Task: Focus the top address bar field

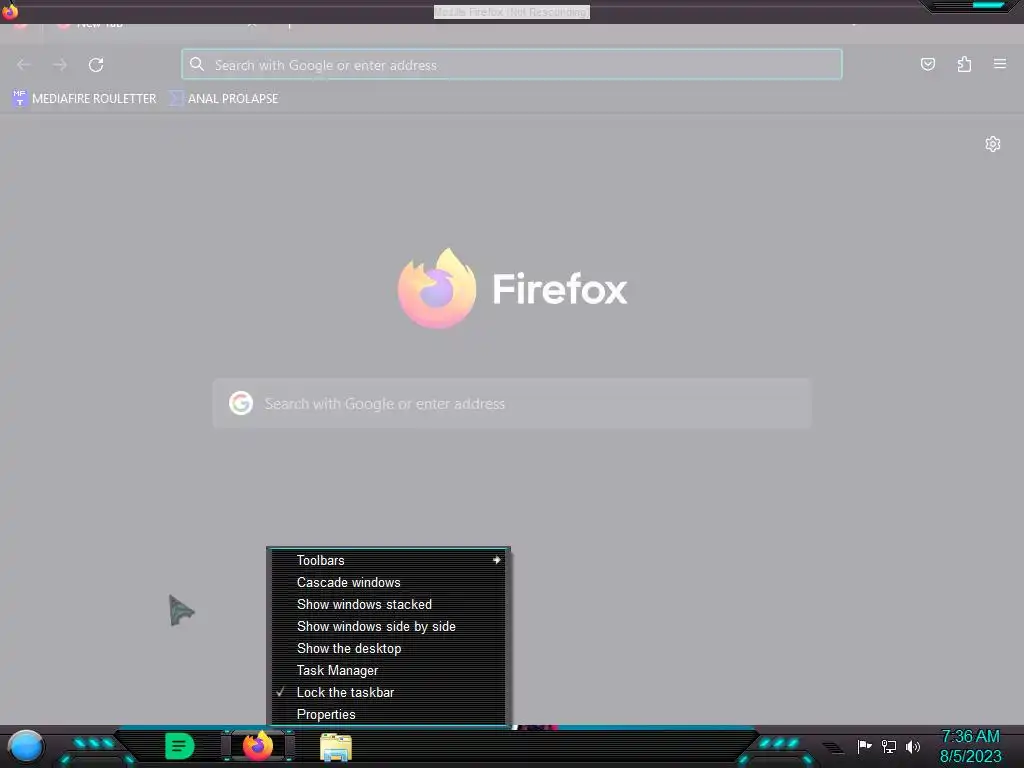Action: tap(512, 64)
